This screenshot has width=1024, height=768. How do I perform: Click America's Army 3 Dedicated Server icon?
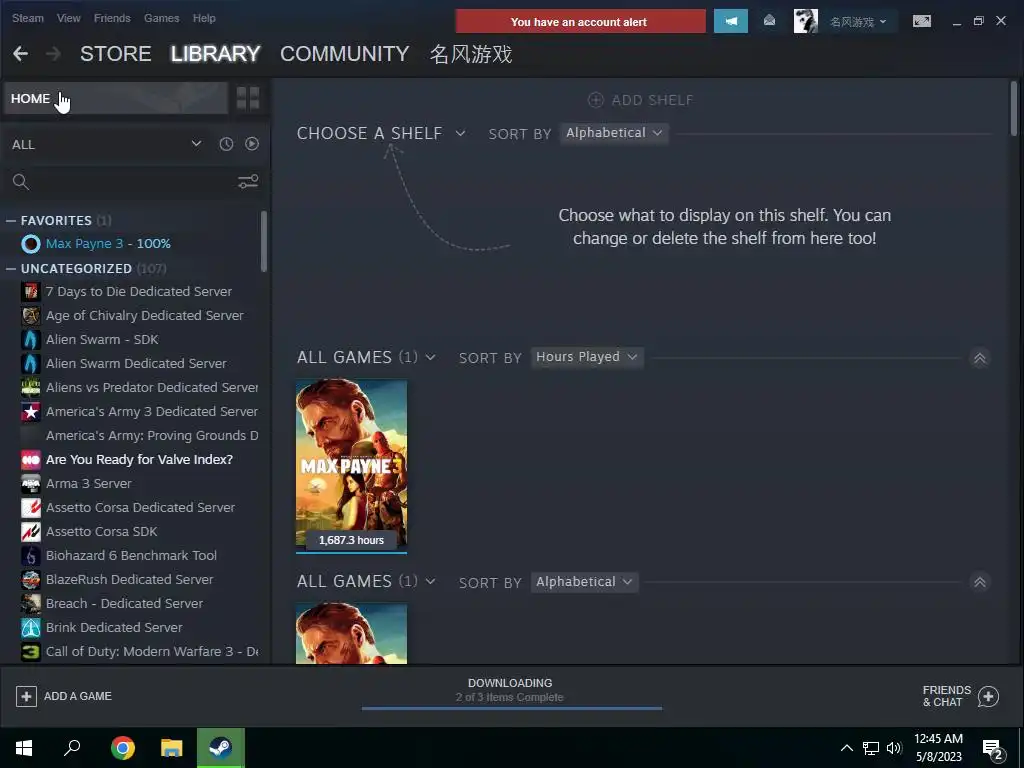31,411
